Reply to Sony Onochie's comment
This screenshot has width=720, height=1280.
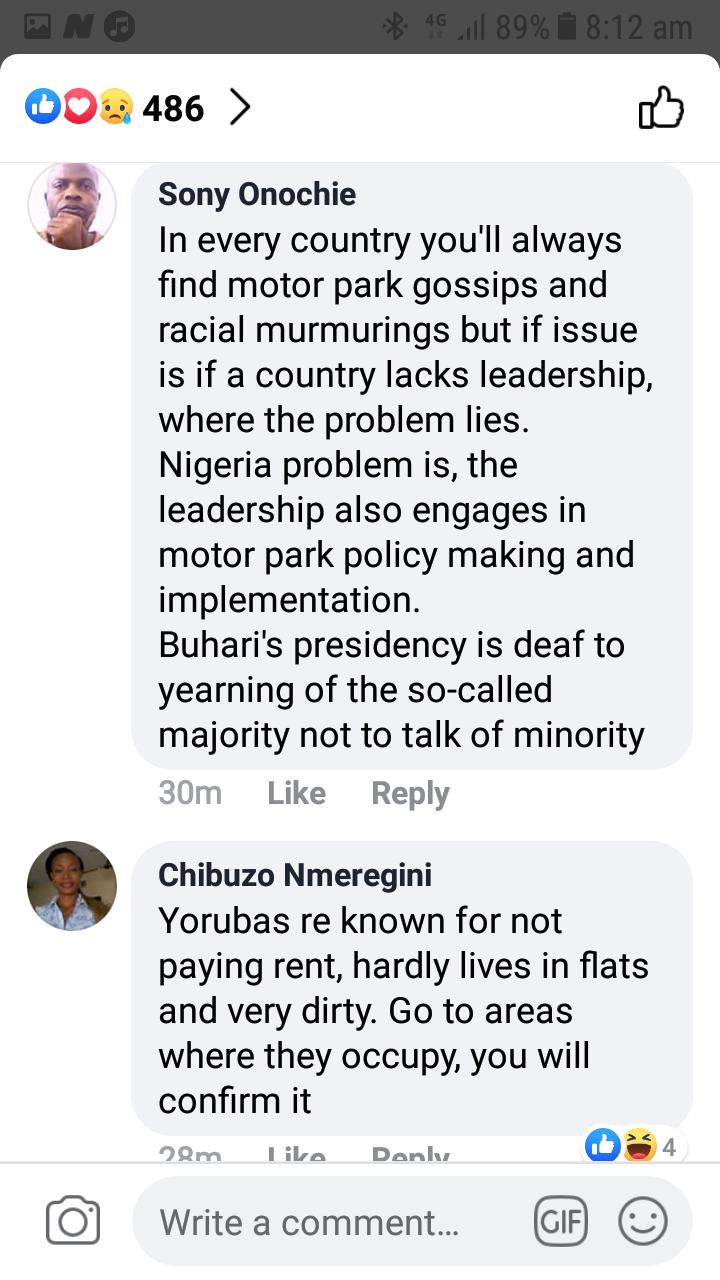(x=410, y=793)
